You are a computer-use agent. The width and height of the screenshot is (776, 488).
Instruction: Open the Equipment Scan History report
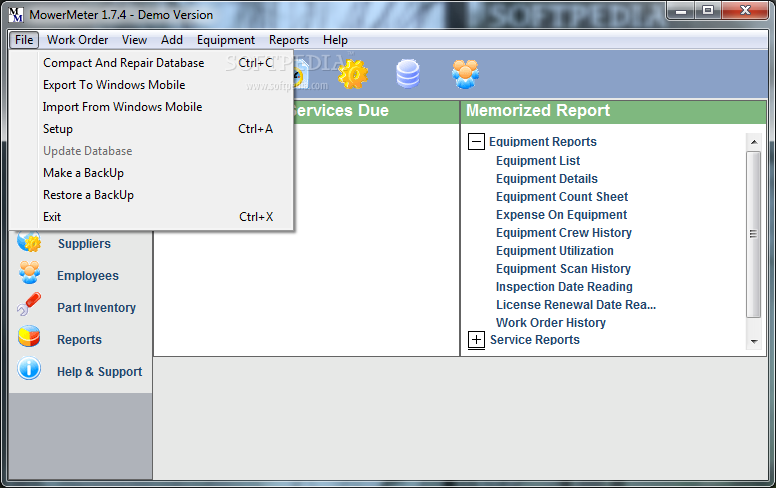pyautogui.click(x=563, y=269)
